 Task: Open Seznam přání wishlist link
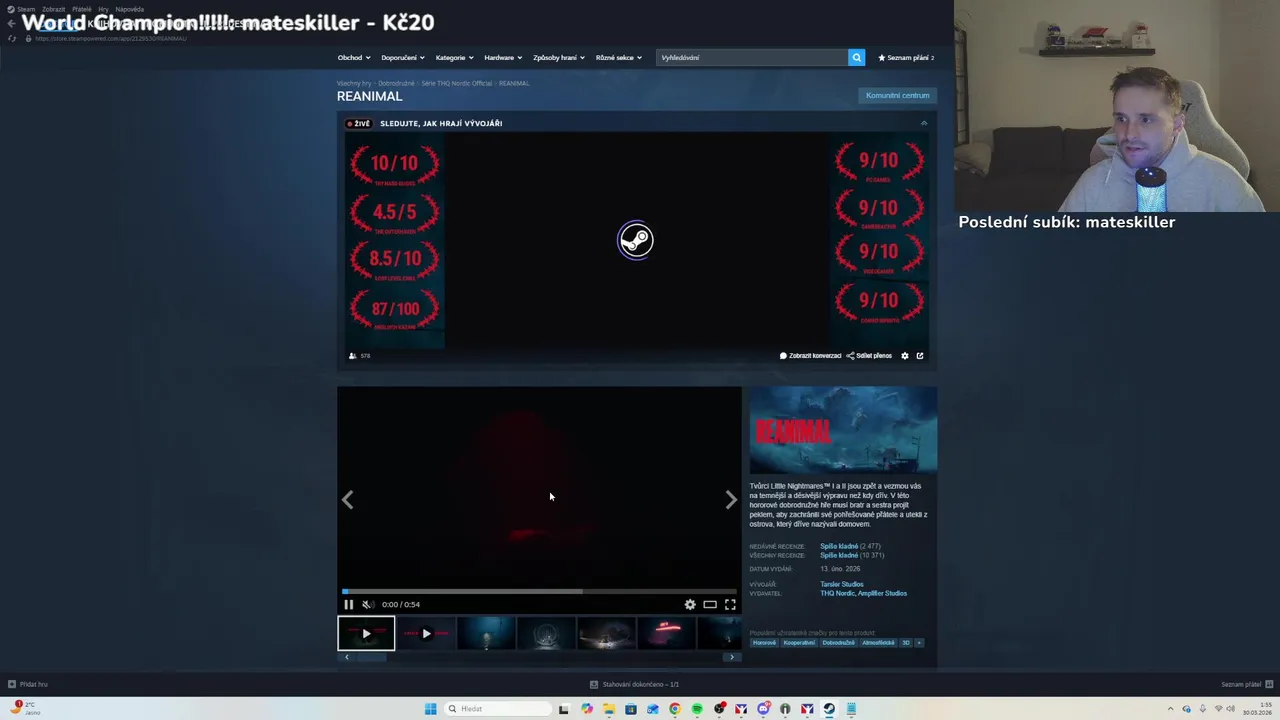(906, 57)
